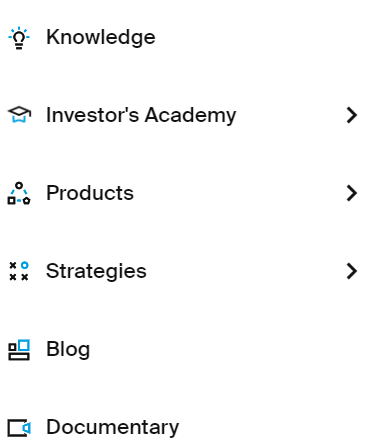
Task: Click the Knowledge lightbulb icon
Action: [x=19, y=38]
